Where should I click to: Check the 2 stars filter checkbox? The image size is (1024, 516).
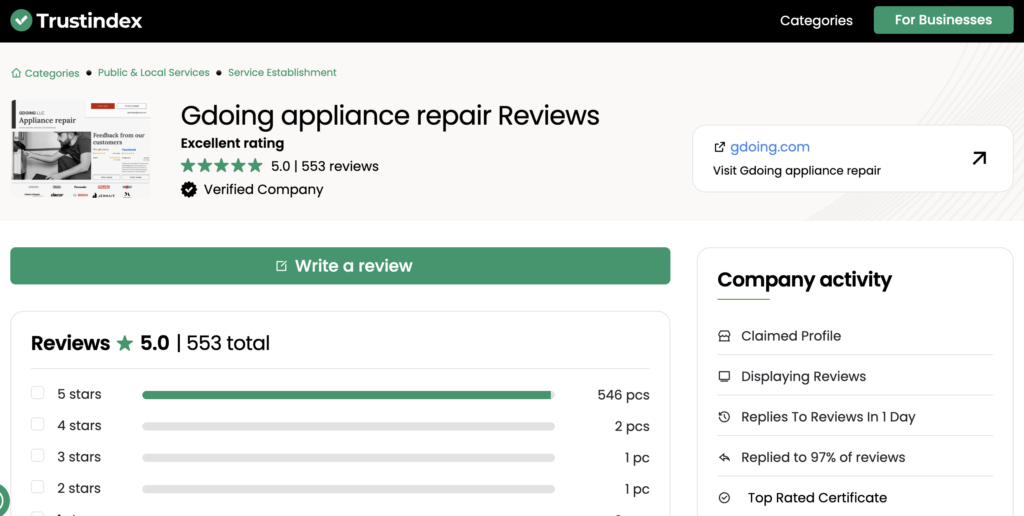click(x=38, y=487)
